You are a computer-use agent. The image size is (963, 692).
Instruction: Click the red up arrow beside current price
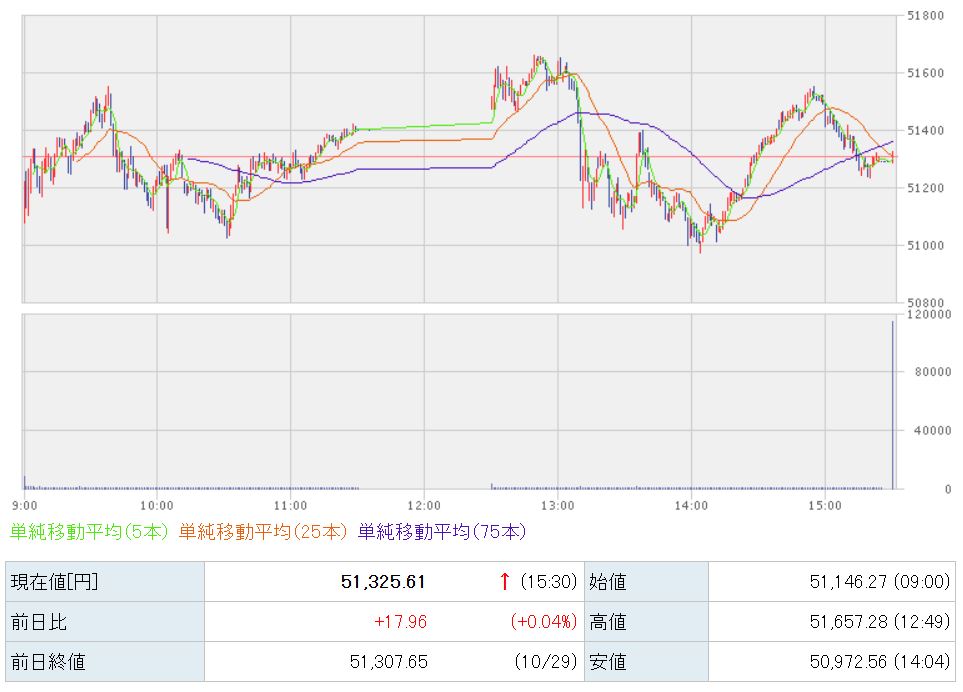[x=505, y=581]
